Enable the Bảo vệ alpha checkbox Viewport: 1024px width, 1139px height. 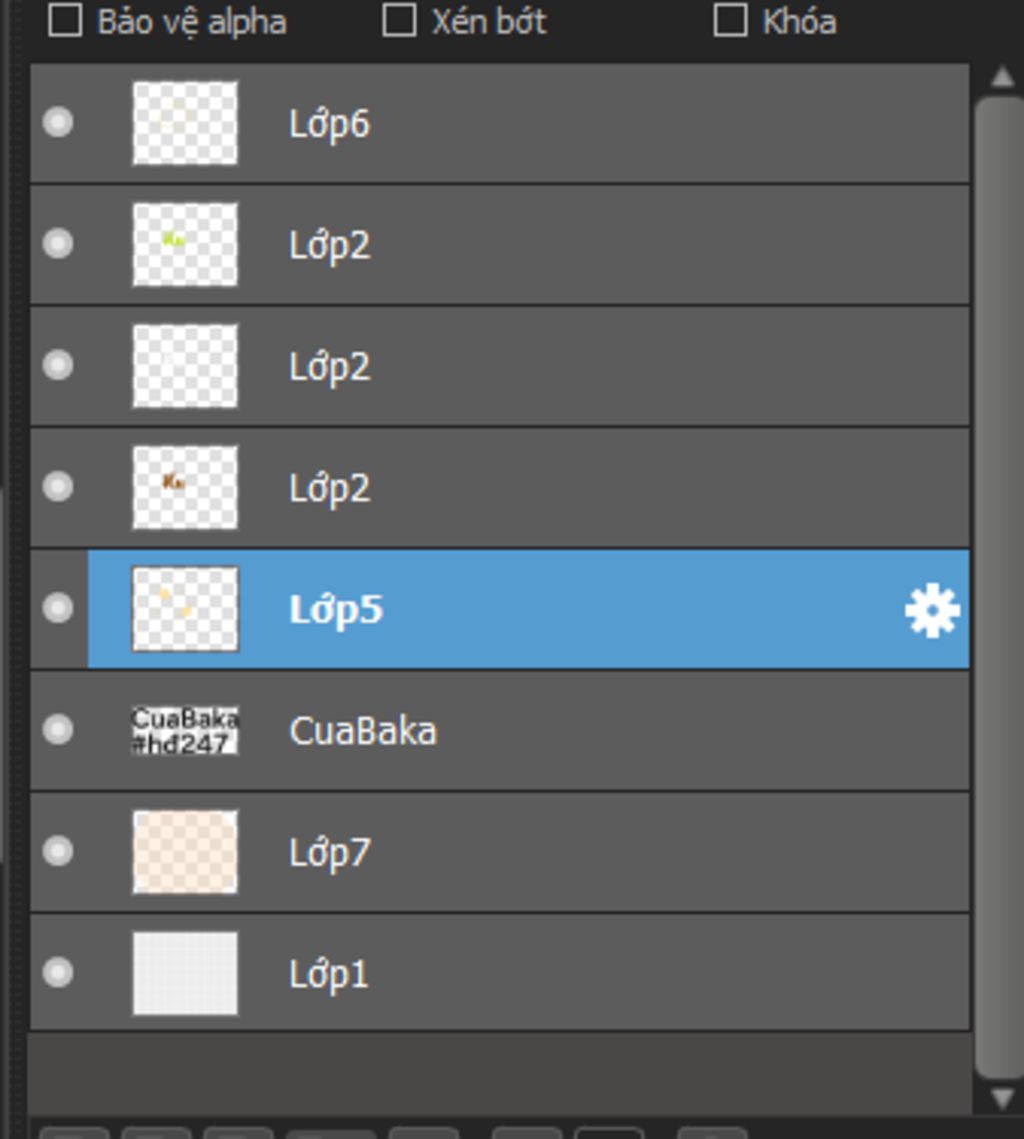(65, 20)
